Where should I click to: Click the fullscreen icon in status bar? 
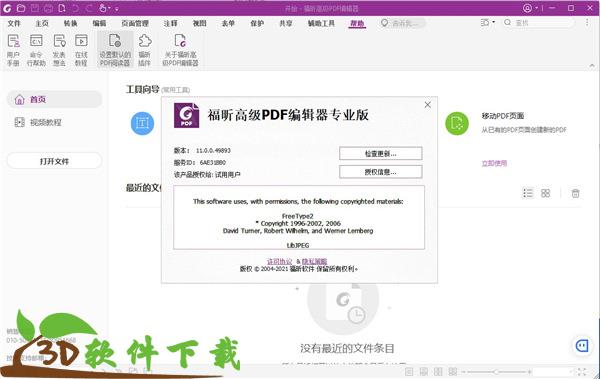pos(582,371)
